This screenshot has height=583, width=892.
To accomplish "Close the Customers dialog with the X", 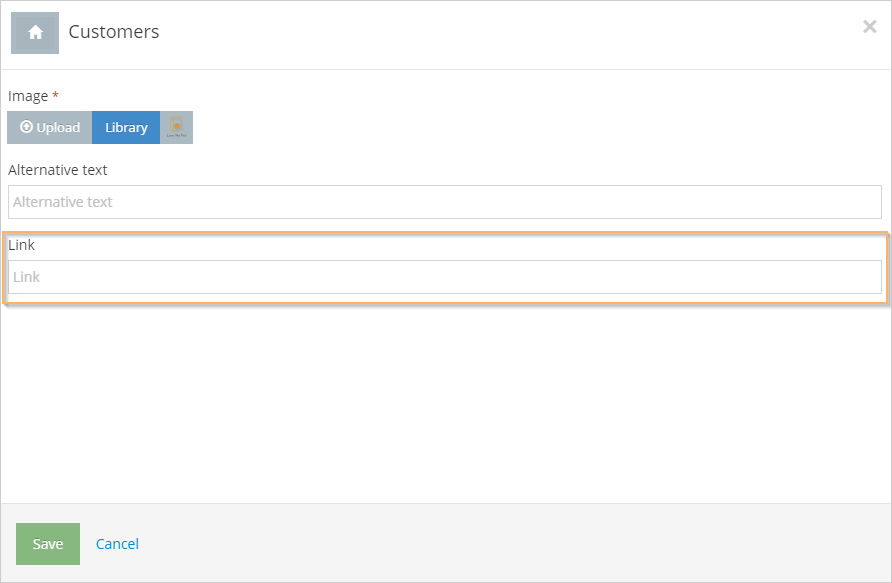I will tap(869, 26).
